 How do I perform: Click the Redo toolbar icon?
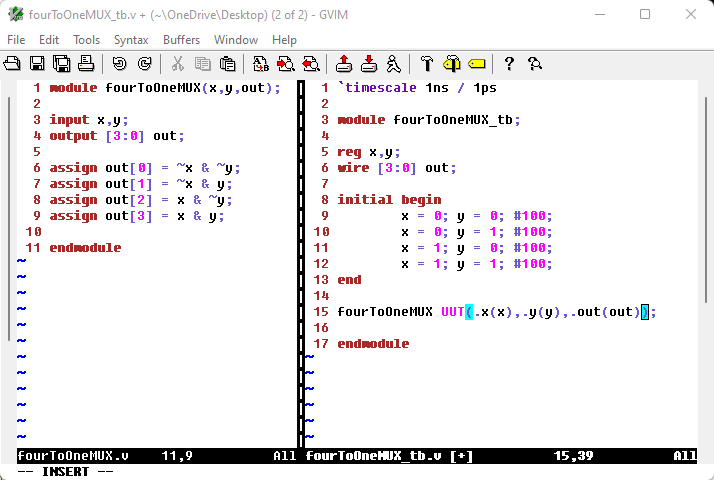tap(144, 64)
